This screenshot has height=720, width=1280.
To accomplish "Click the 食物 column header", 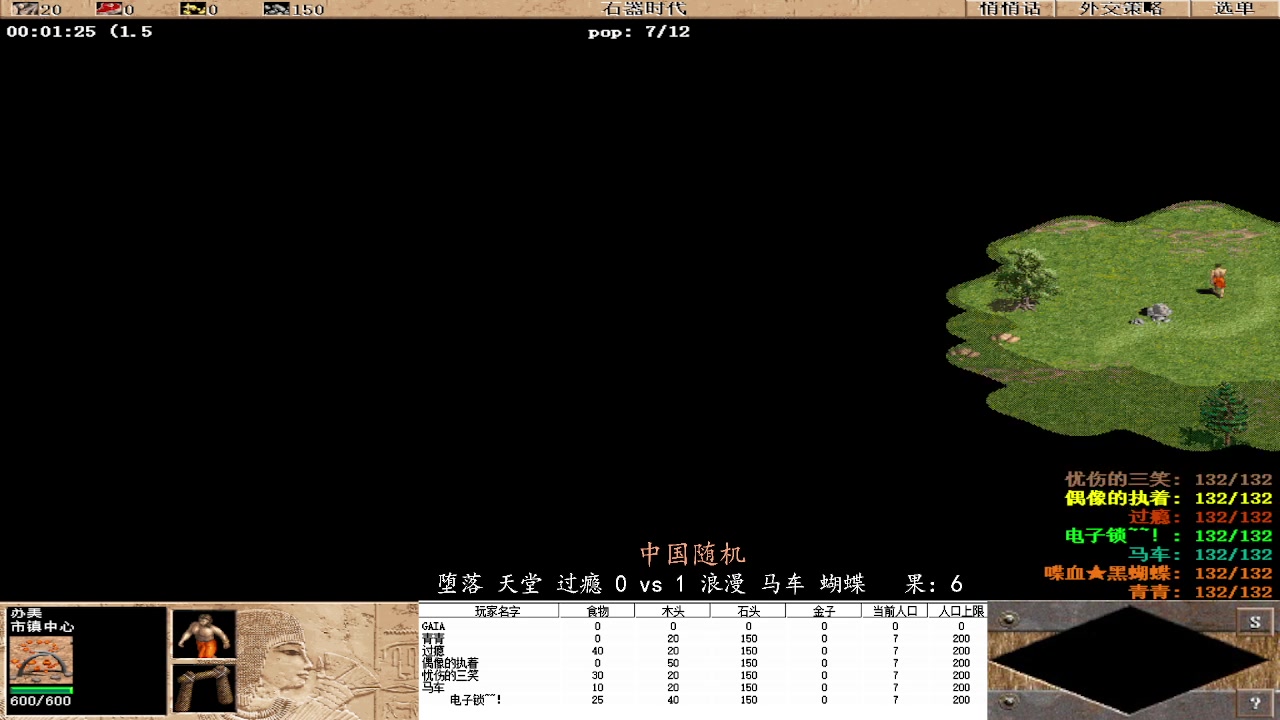I will click(597, 611).
